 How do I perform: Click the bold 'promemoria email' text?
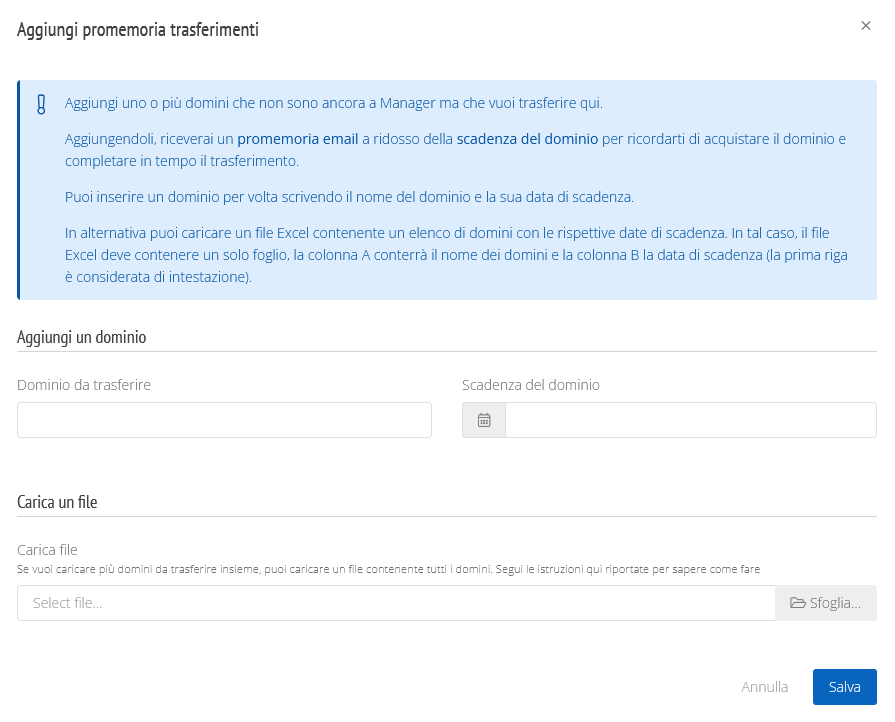297,139
